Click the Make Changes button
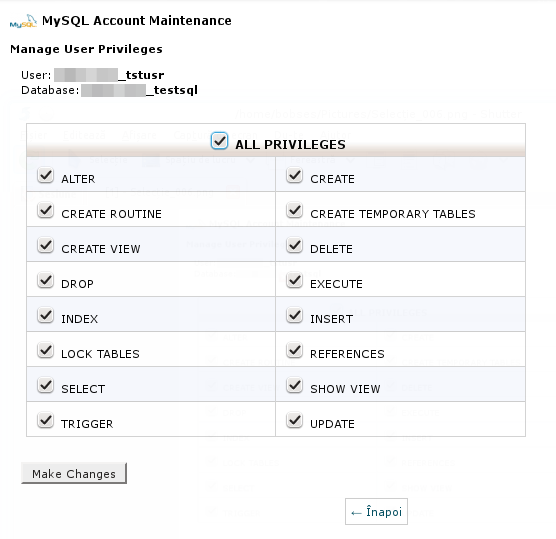 (x=74, y=473)
